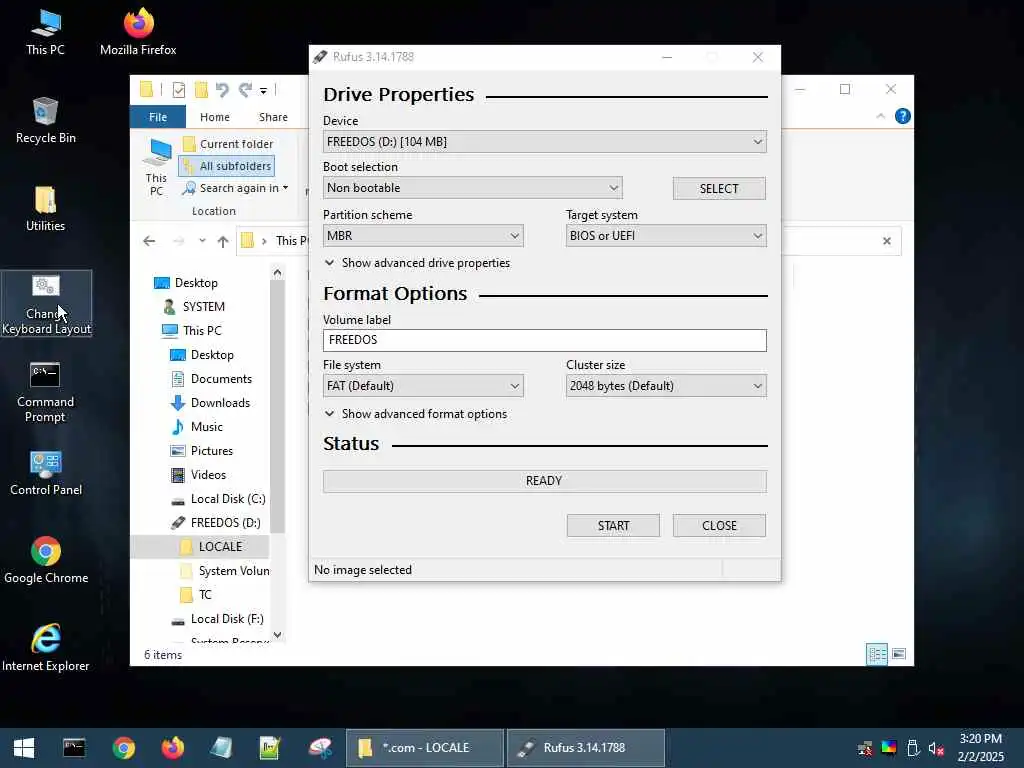Open the Recycle Bin desktop icon

pos(45,120)
